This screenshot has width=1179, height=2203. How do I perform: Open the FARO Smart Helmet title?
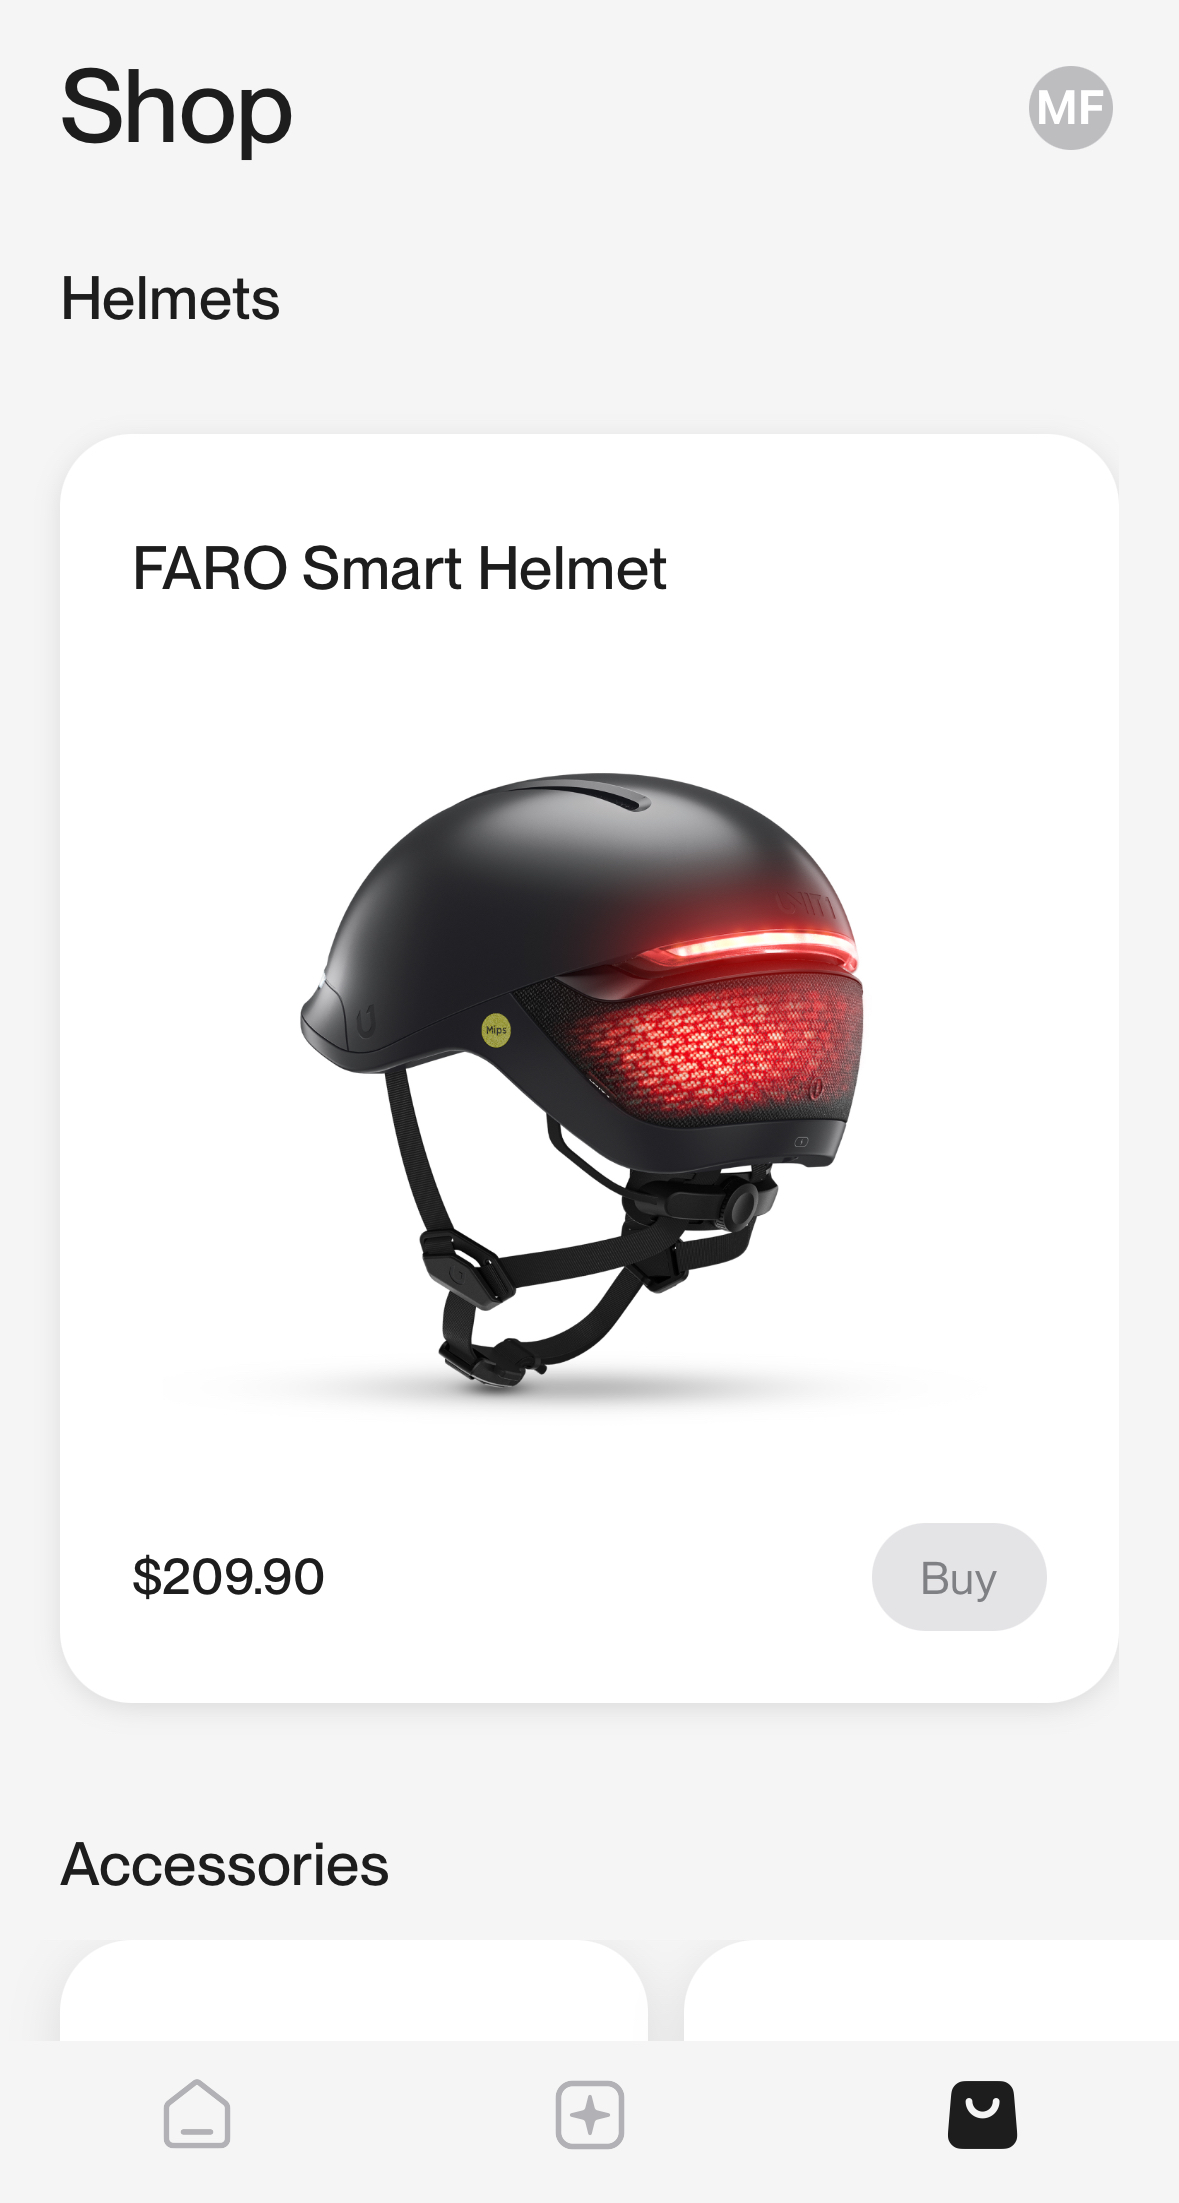(399, 569)
